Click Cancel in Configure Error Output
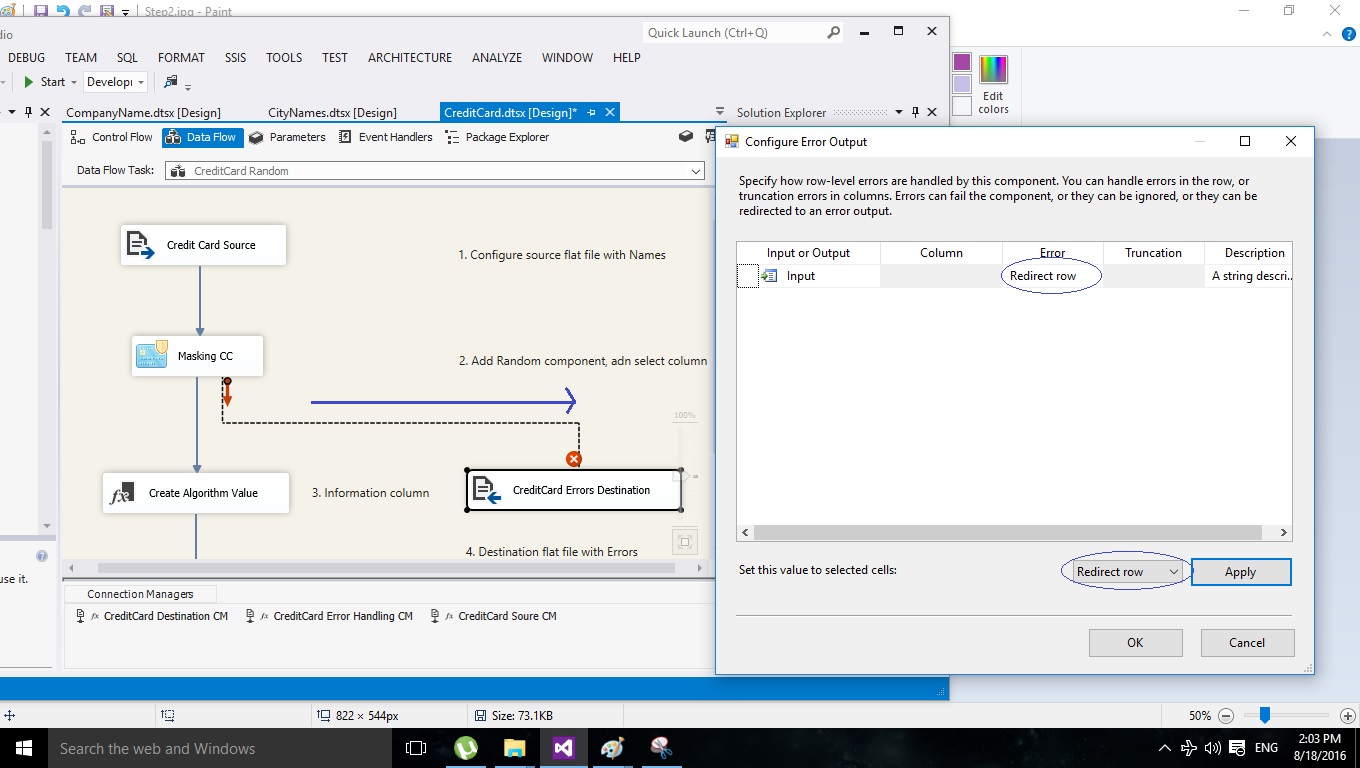Screen dimensions: 1360x768 1247,643
